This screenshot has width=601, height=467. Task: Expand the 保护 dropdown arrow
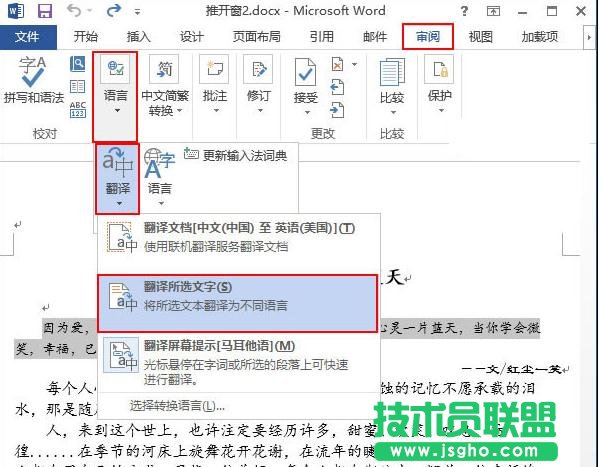[x=441, y=111]
